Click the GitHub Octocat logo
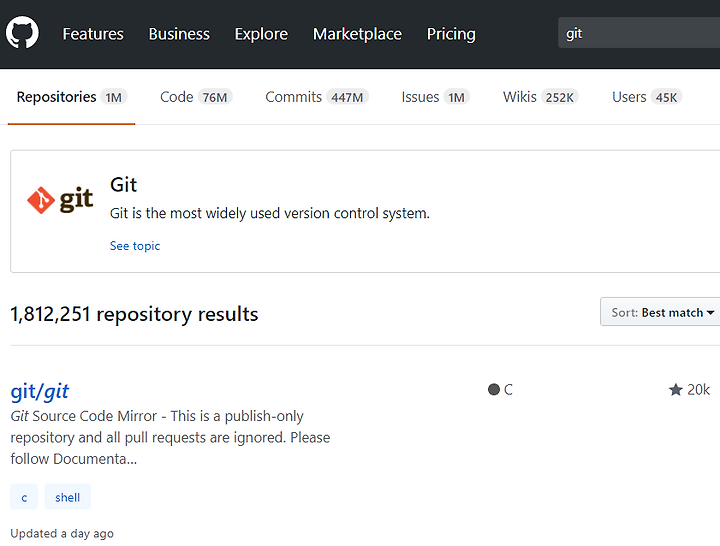 pos(22,33)
